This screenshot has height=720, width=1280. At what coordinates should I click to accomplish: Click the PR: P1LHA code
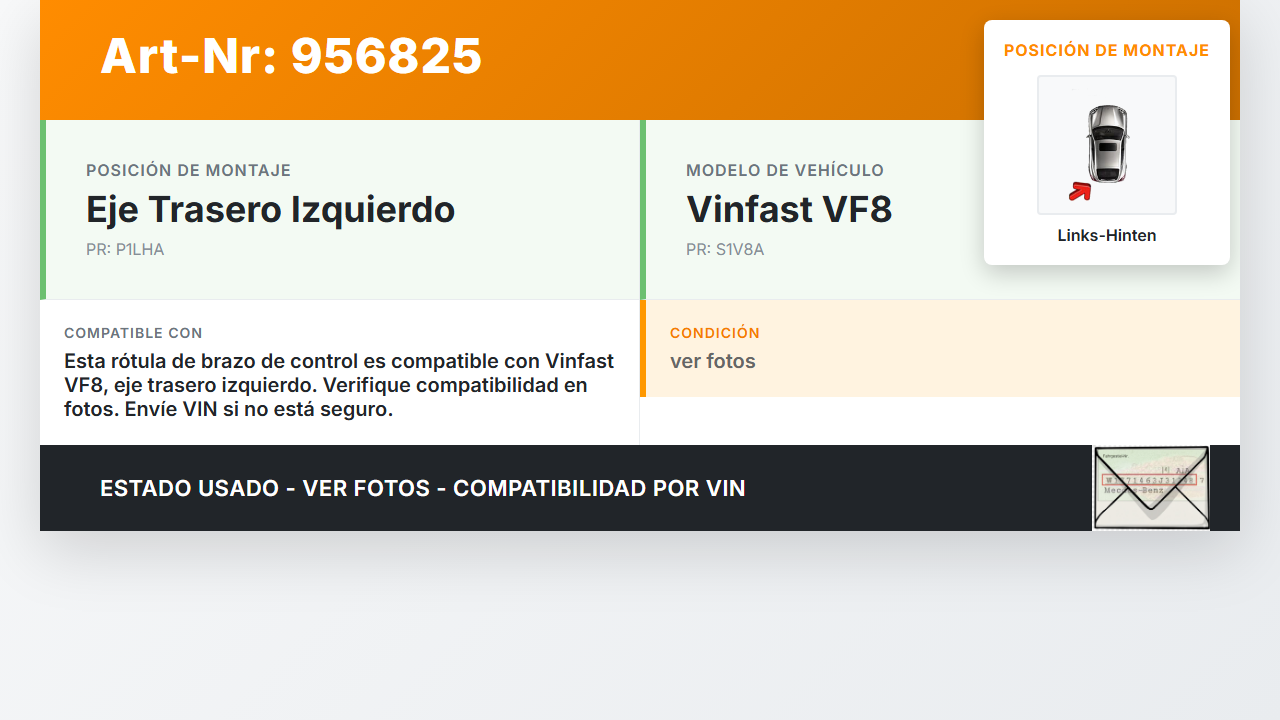click(125, 250)
